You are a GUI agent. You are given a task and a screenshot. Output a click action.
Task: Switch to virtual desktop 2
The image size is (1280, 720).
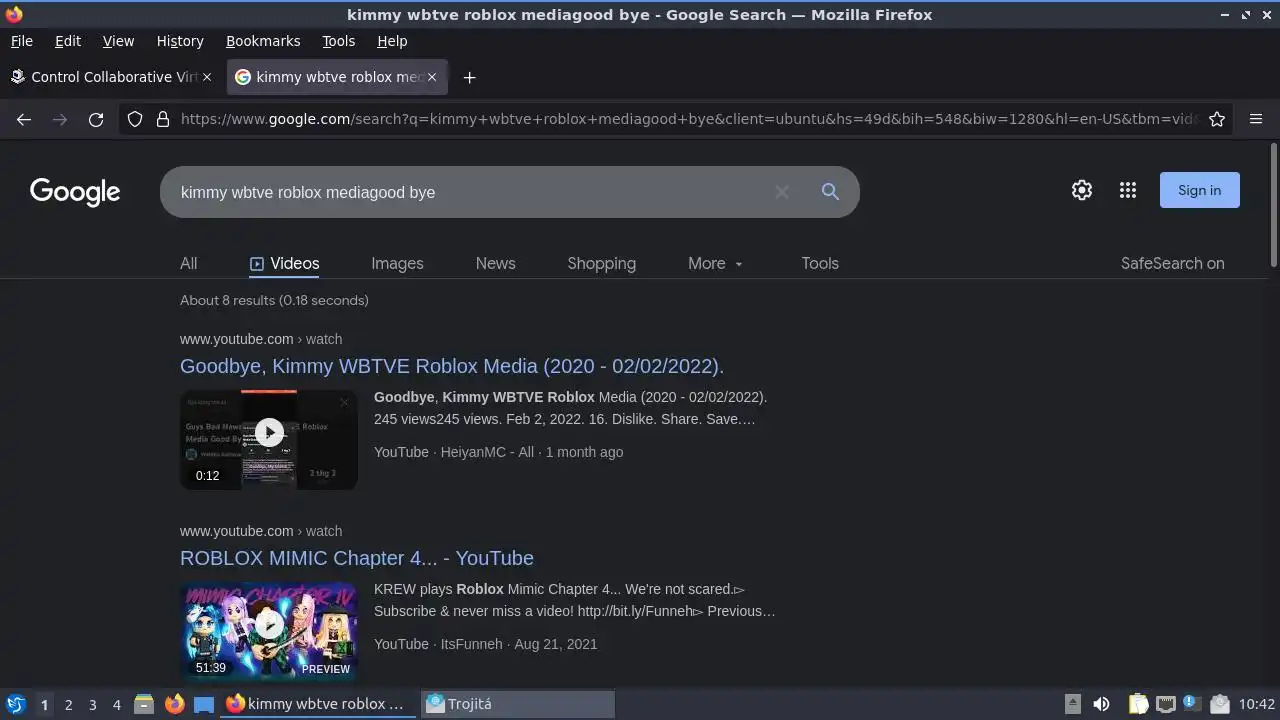(x=68, y=704)
